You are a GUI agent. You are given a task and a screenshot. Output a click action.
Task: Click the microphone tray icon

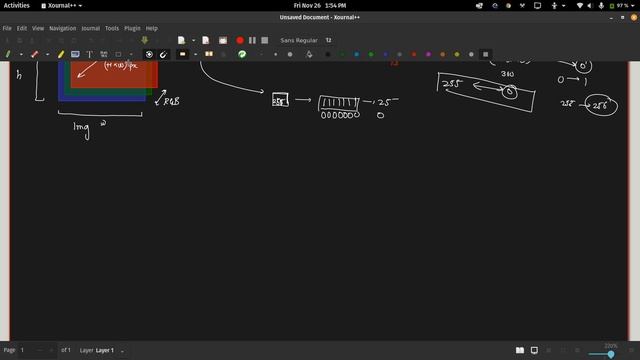pyautogui.click(x=601, y=6)
